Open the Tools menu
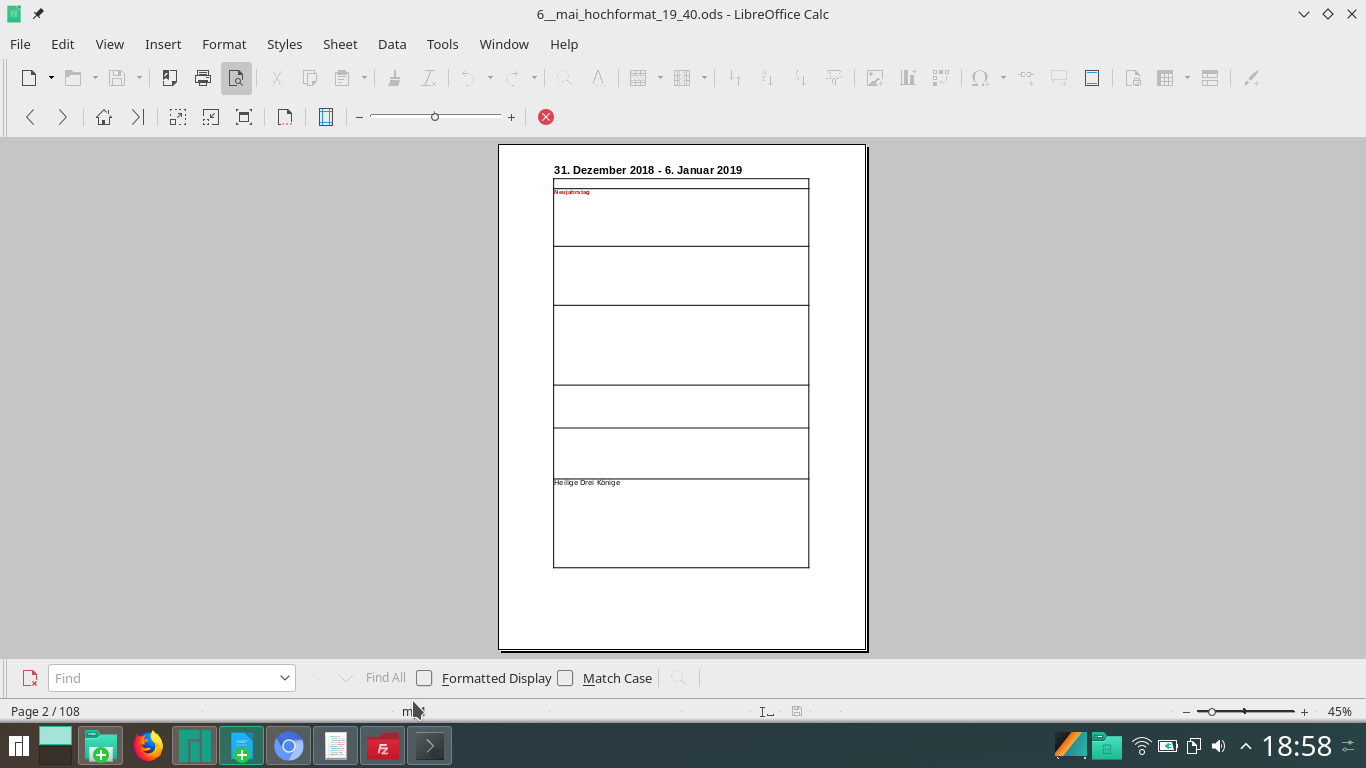1366x768 pixels. pyautogui.click(x=442, y=44)
